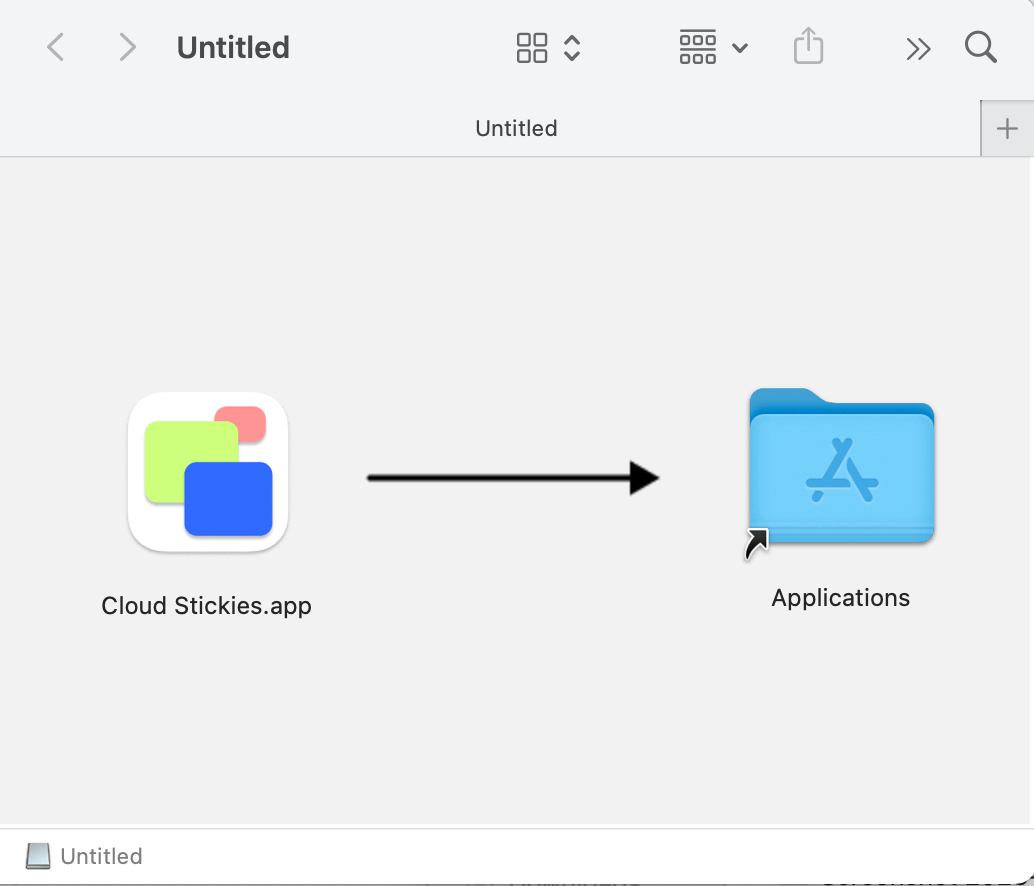Image resolution: width=1034 pixels, height=886 pixels.
Task: Switch to icon grid view
Action: (532, 47)
